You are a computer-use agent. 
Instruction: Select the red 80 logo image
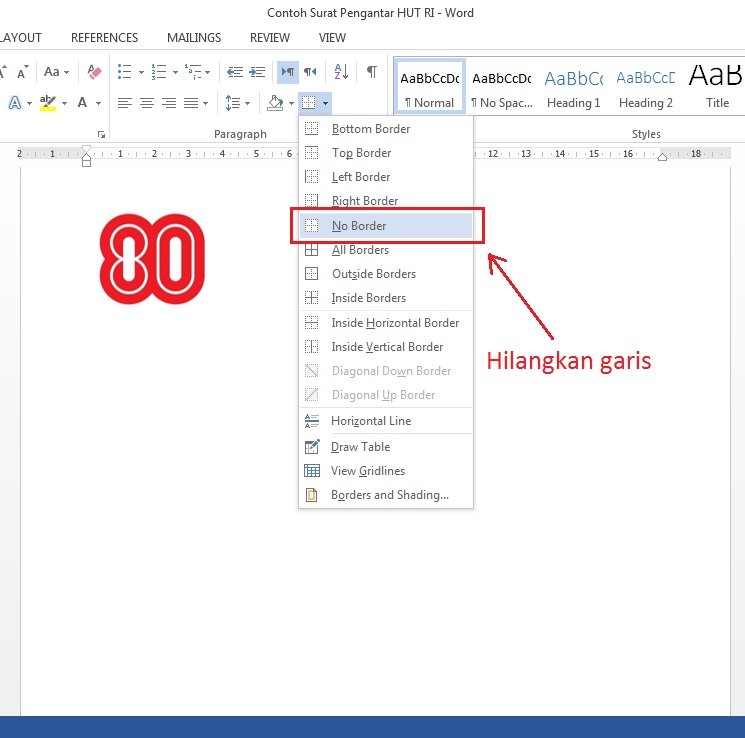tap(152, 260)
